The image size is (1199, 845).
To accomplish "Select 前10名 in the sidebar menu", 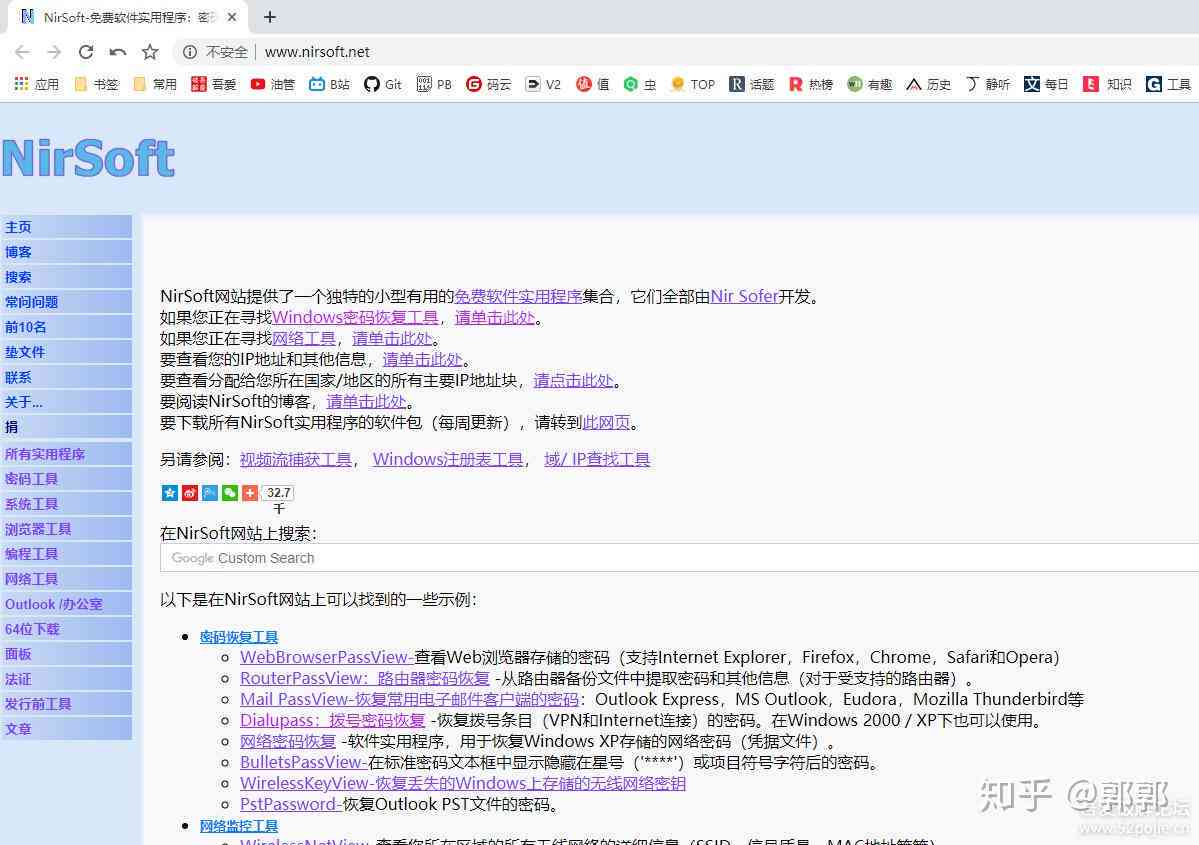I will [66, 327].
